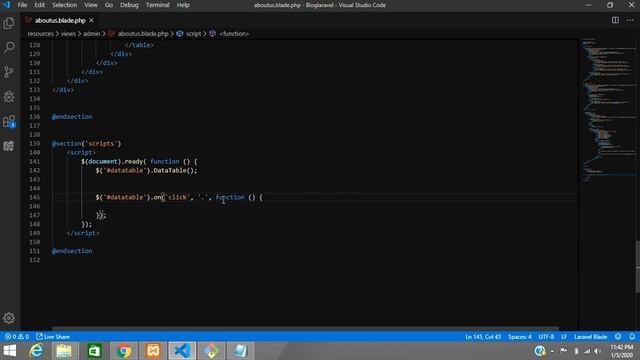Image resolution: width=640 pixels, height=360 pixels.
Task: Click the 'click' string on line 145
Action: click(x=178, y=198)
